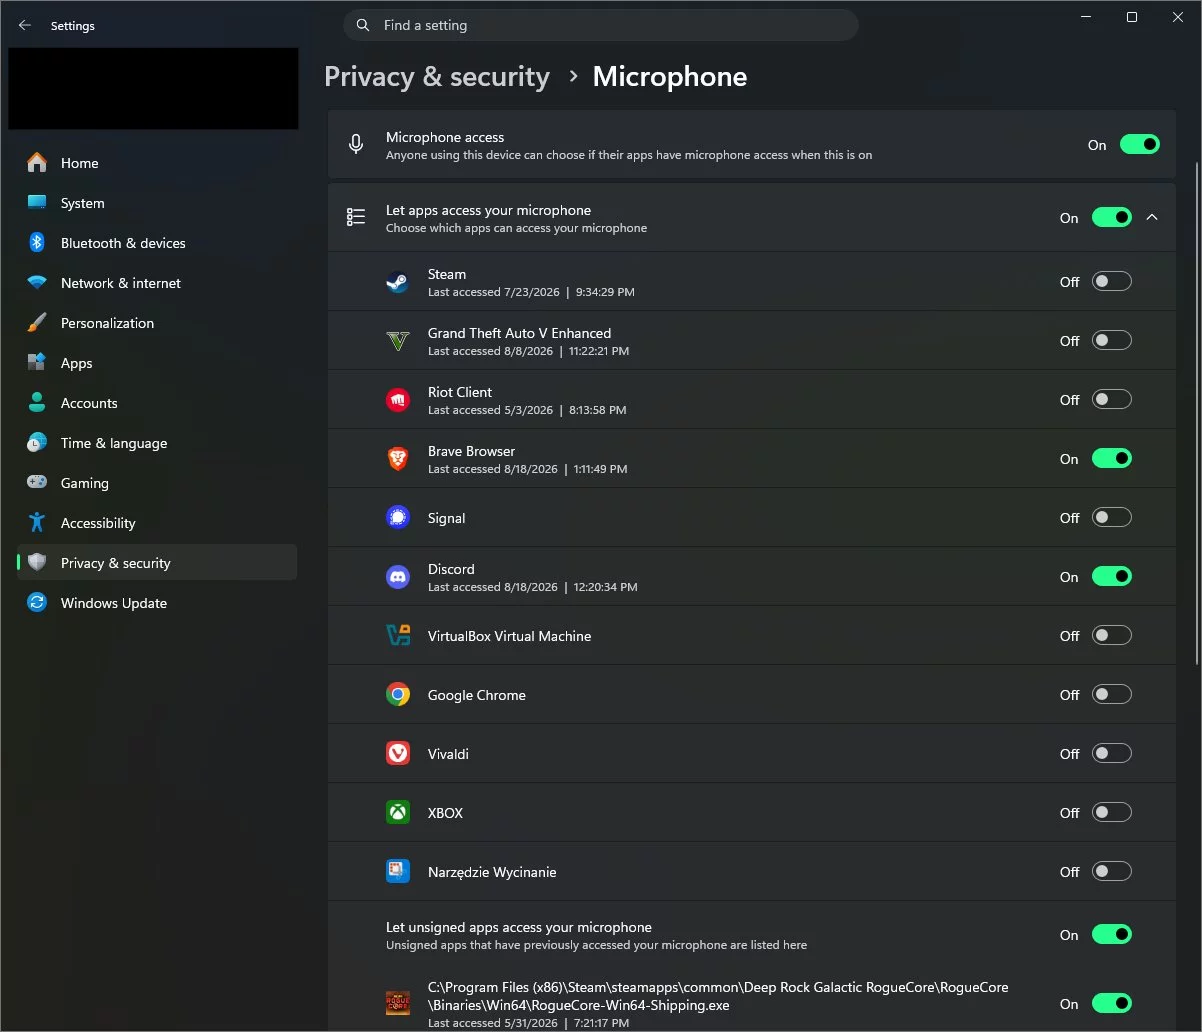The image size is (1202, 1032).
Task: Click the Find a setting search box
Action: [601, 25]
